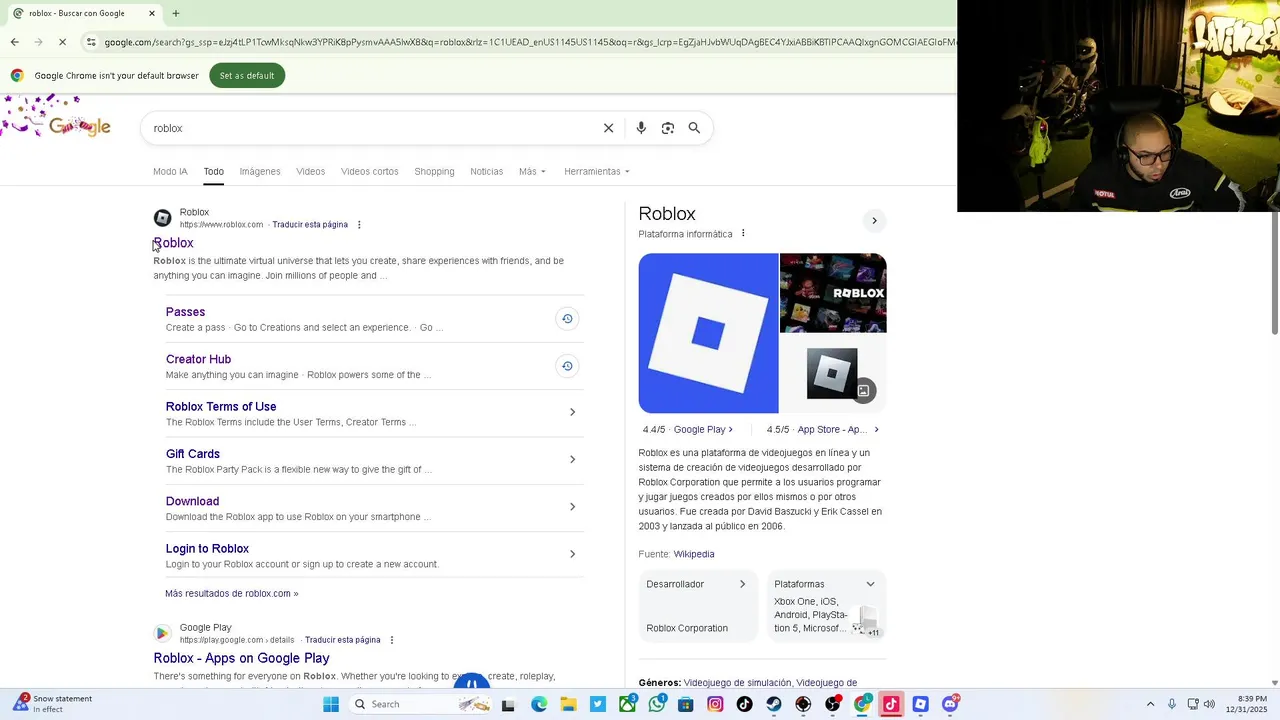The width and height of the screenshot is (1280, 720).
Task: Open 'Roblox - Apps on Google Play' result
Action: coord(241,658)
